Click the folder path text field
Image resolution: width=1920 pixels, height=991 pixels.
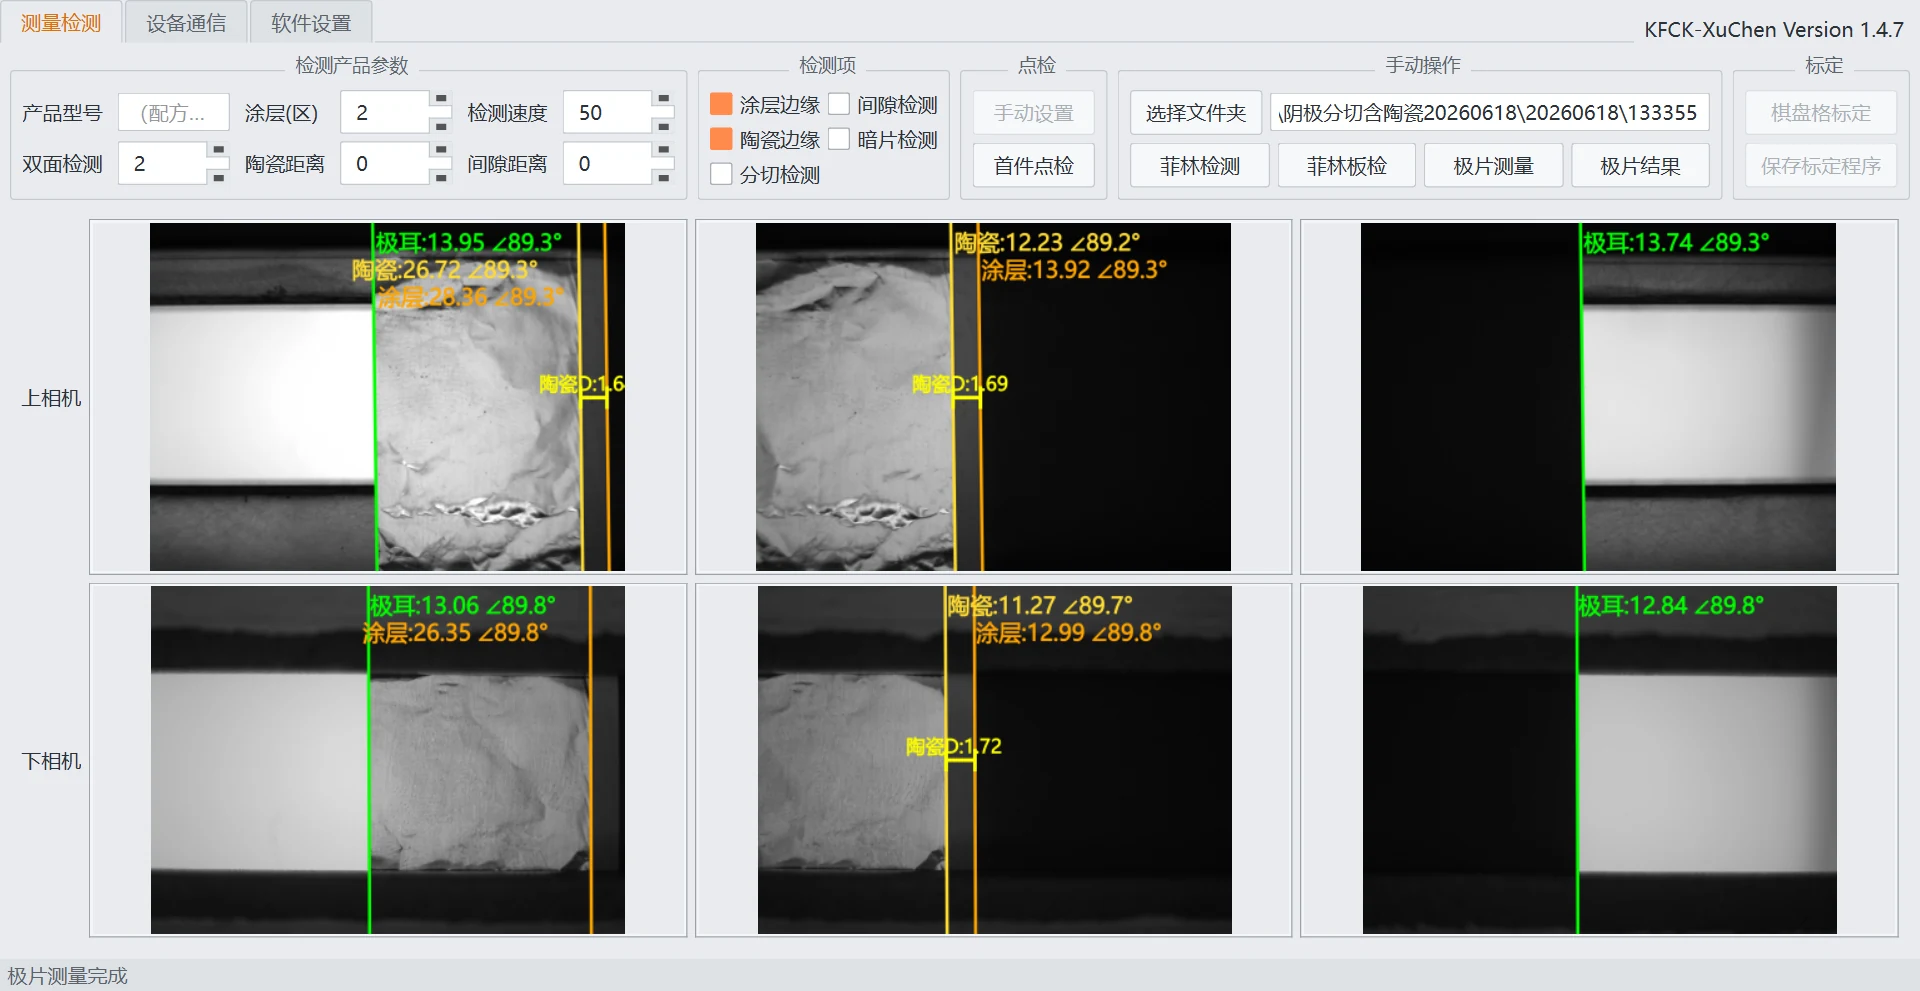point(1490,113)
